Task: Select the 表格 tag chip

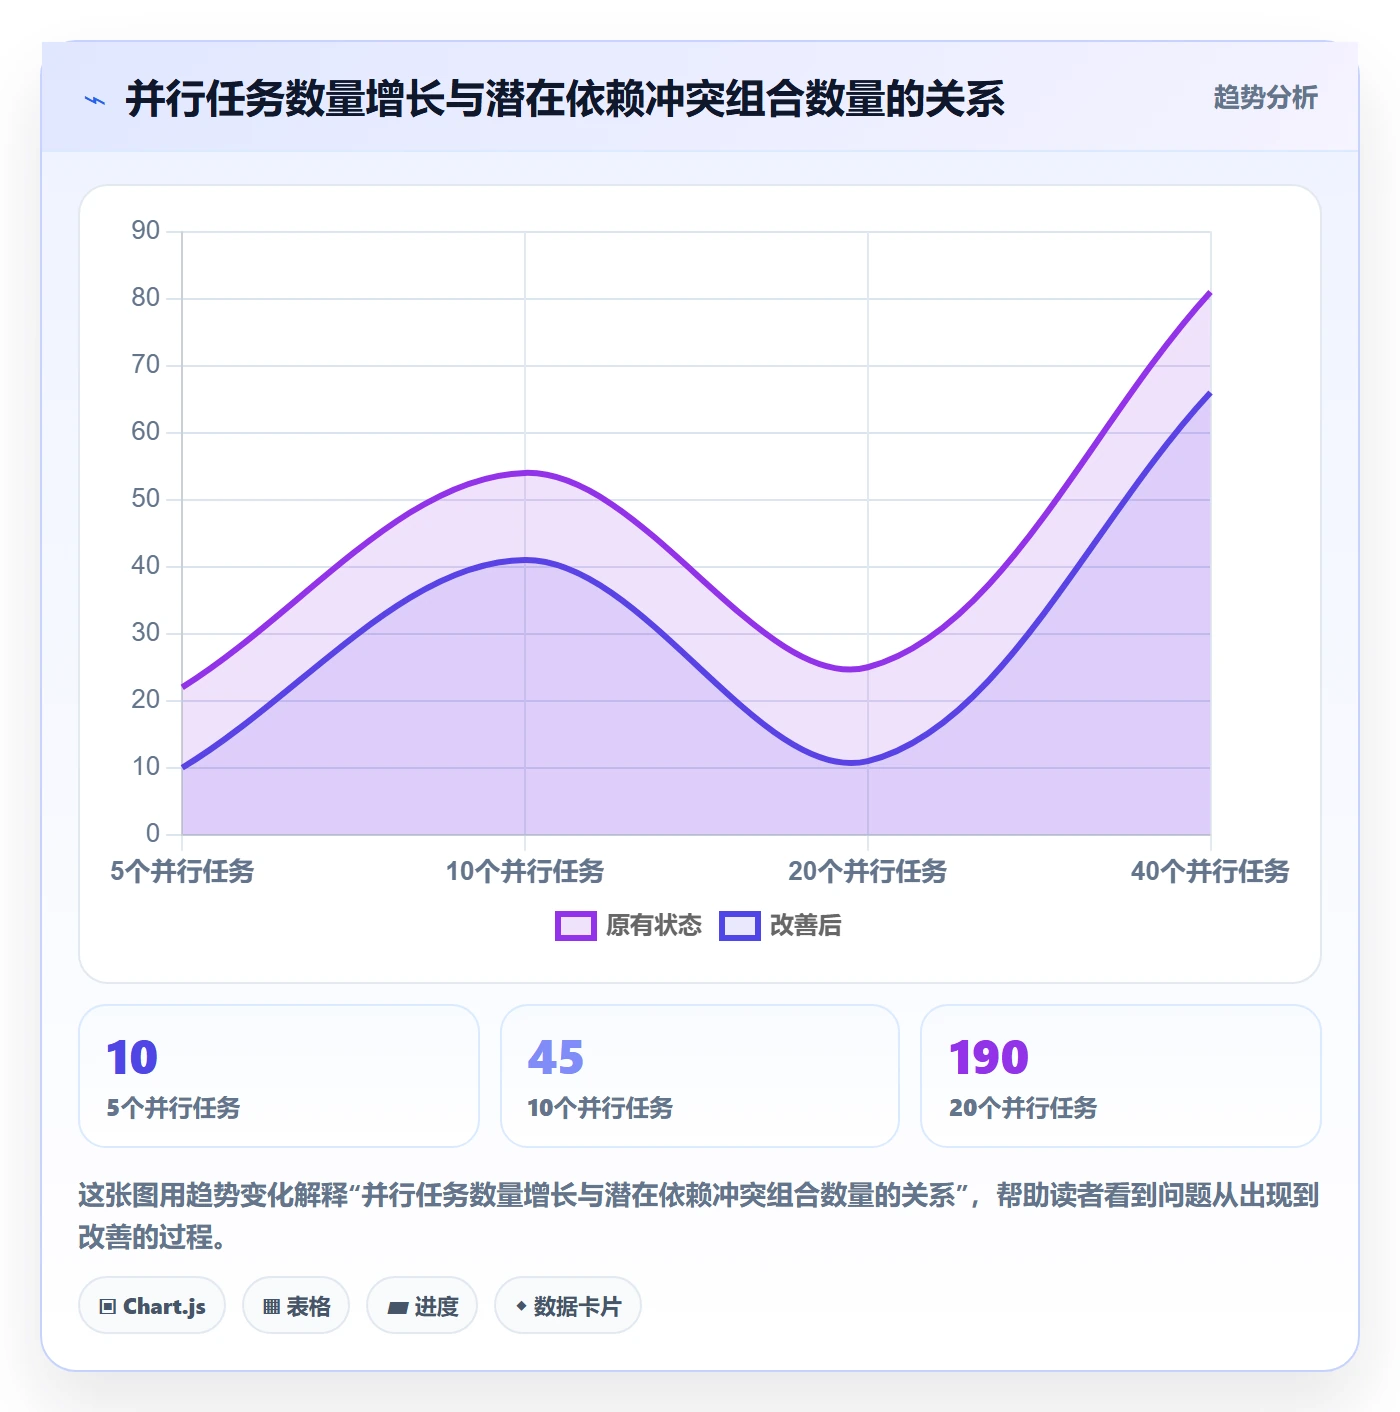Action: click(296, 1306)
